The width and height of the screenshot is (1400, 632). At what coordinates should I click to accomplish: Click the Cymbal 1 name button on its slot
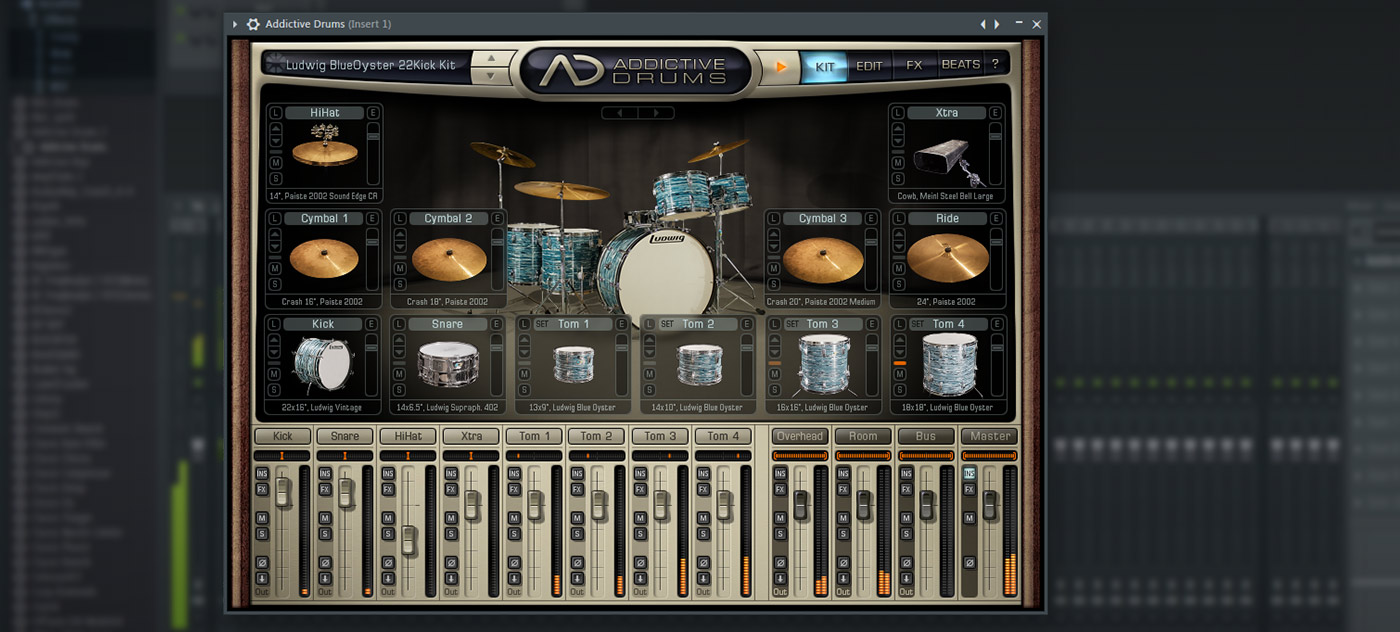pyautogui.click(x=325, y=218)
